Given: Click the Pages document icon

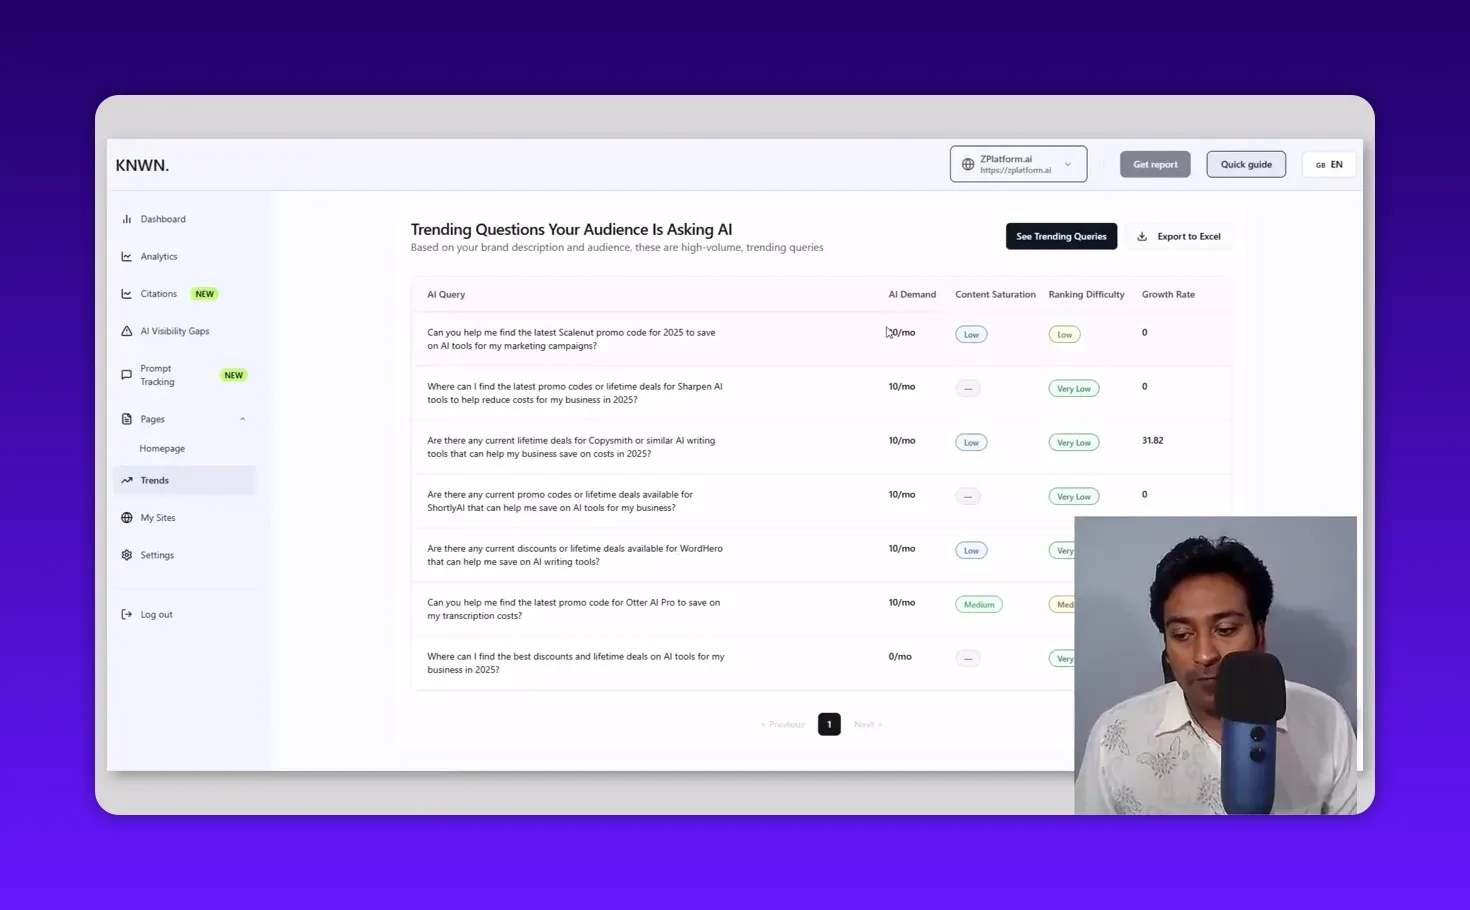Looking at the screenshot, I should pyautogui.click(x=127, y=418).
